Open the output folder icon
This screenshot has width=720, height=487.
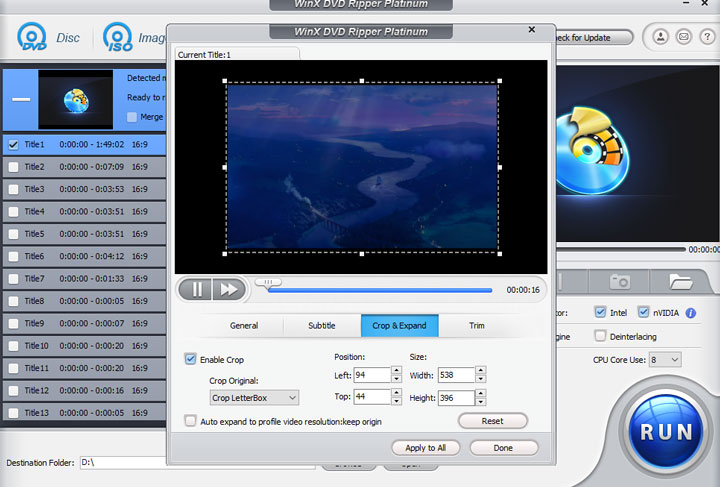point(680,281)
